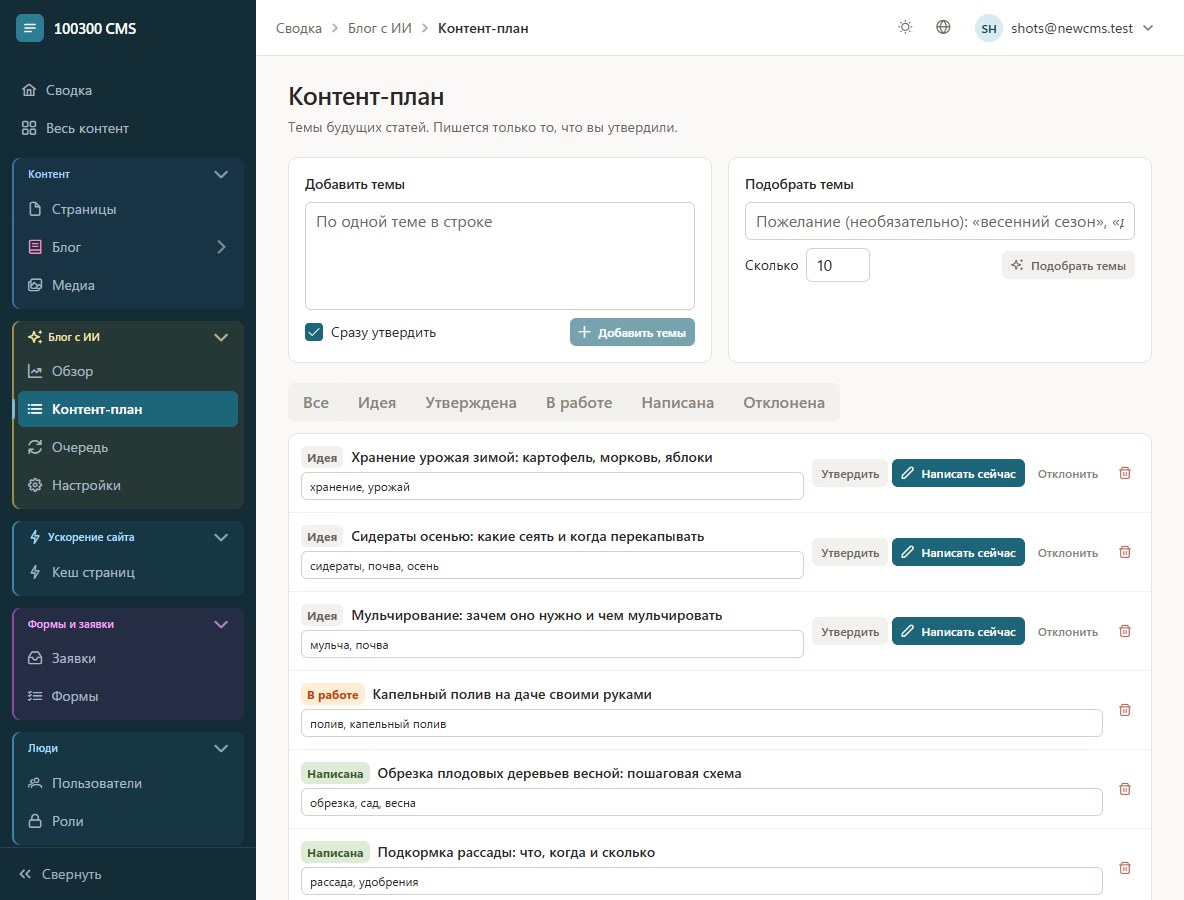Delete the "Сидераты осенью" topic
Screen dimensions: 1184x900
click(x=1124, y=553)
